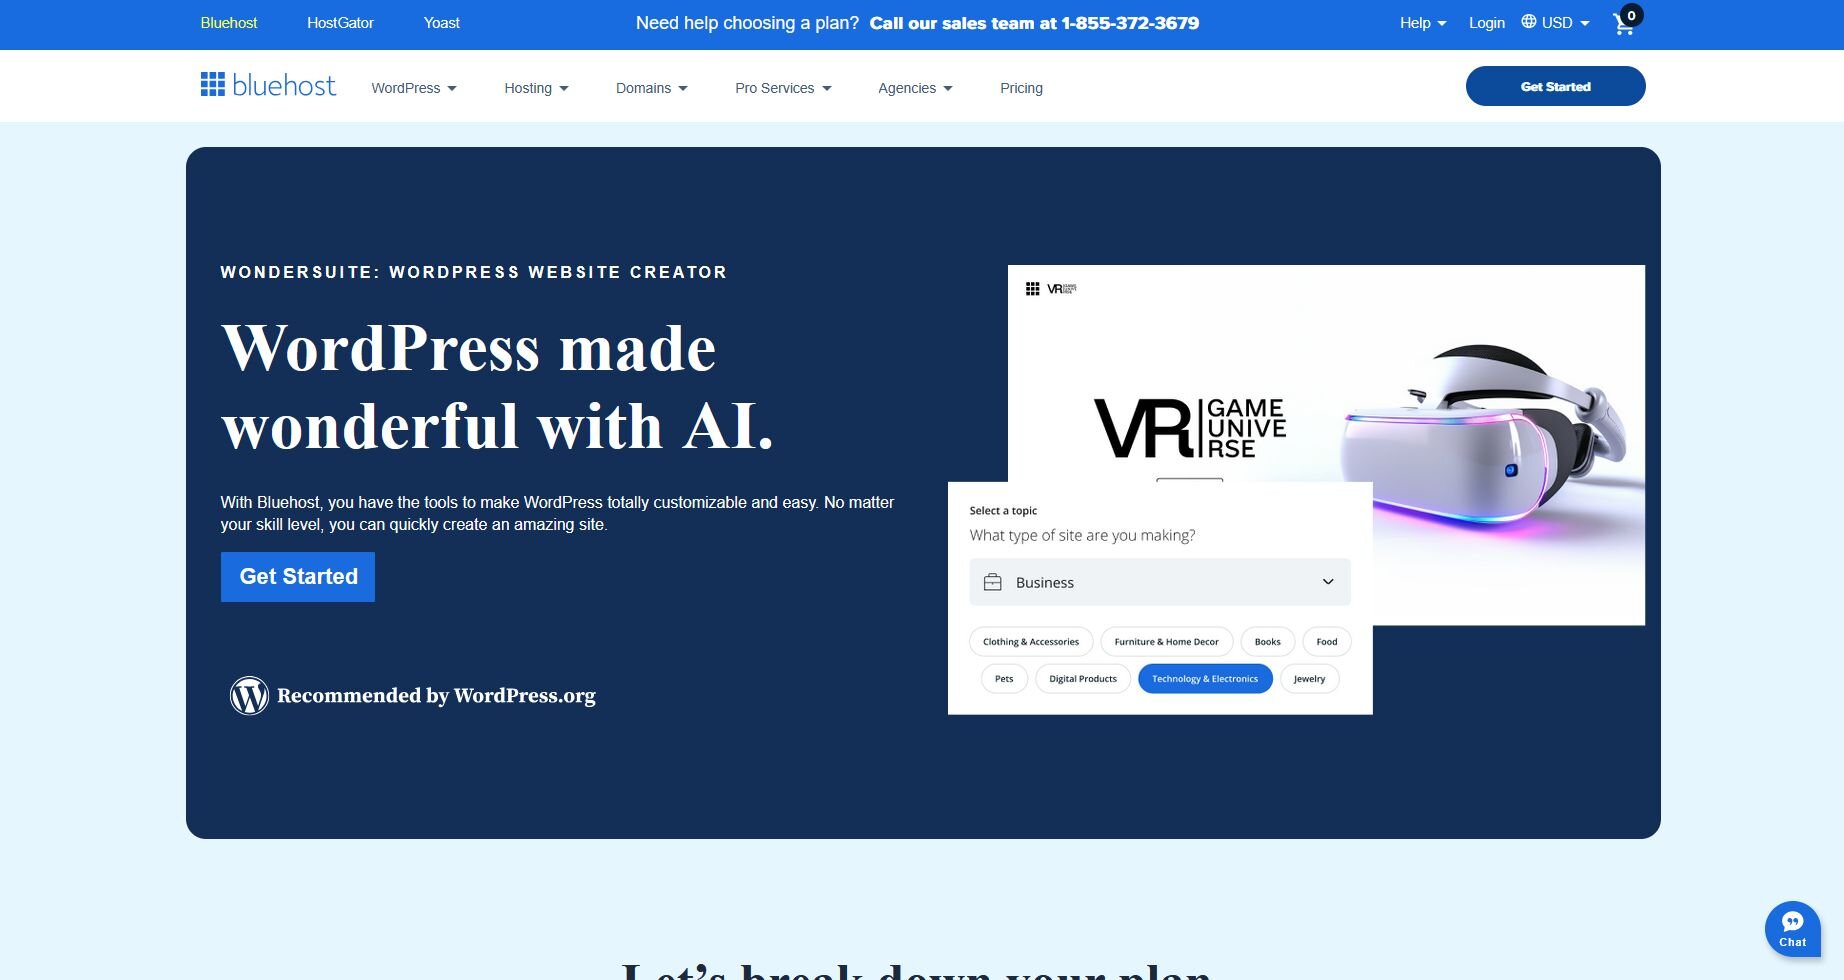The width and height of the screenshot is (1844, 980).
Task: Open the Help dropdown
Action: click(1423, 23)
